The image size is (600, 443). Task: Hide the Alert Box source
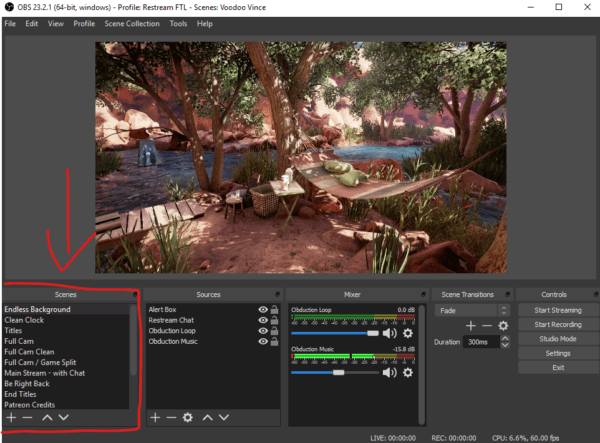(x=263, y=309)
